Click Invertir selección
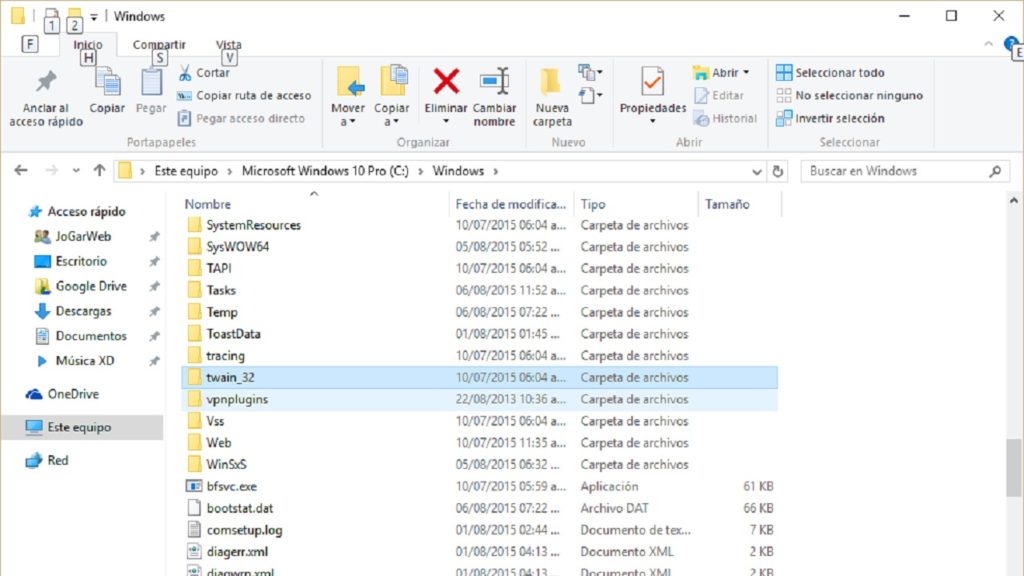 (x=830, y=118)
